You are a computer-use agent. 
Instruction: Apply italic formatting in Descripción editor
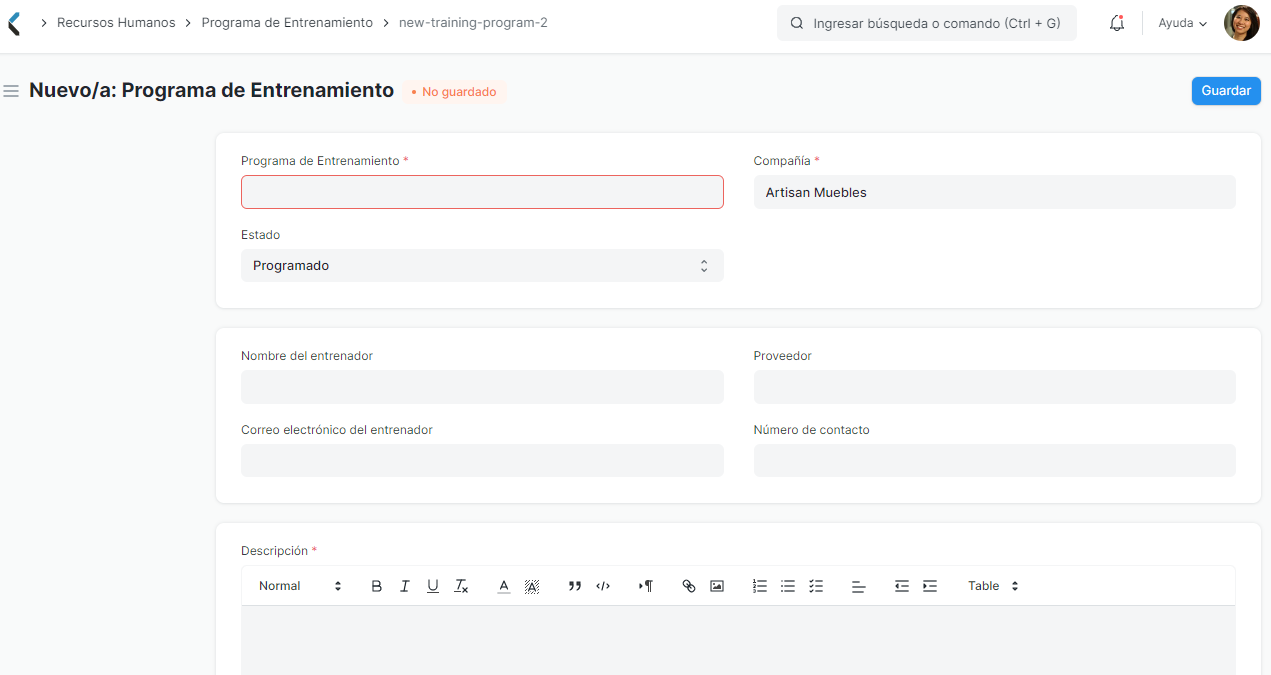point(405,586)
